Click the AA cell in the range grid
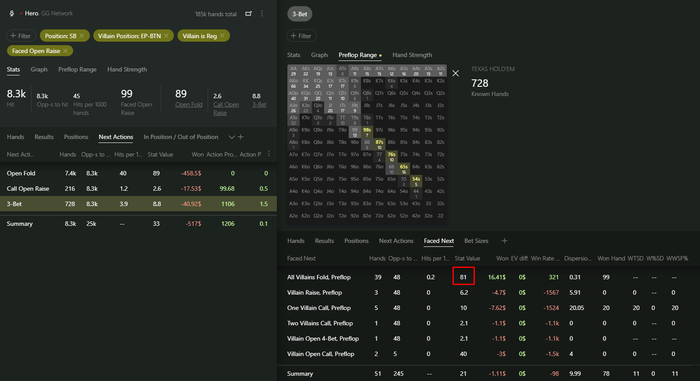 [293, 71]
